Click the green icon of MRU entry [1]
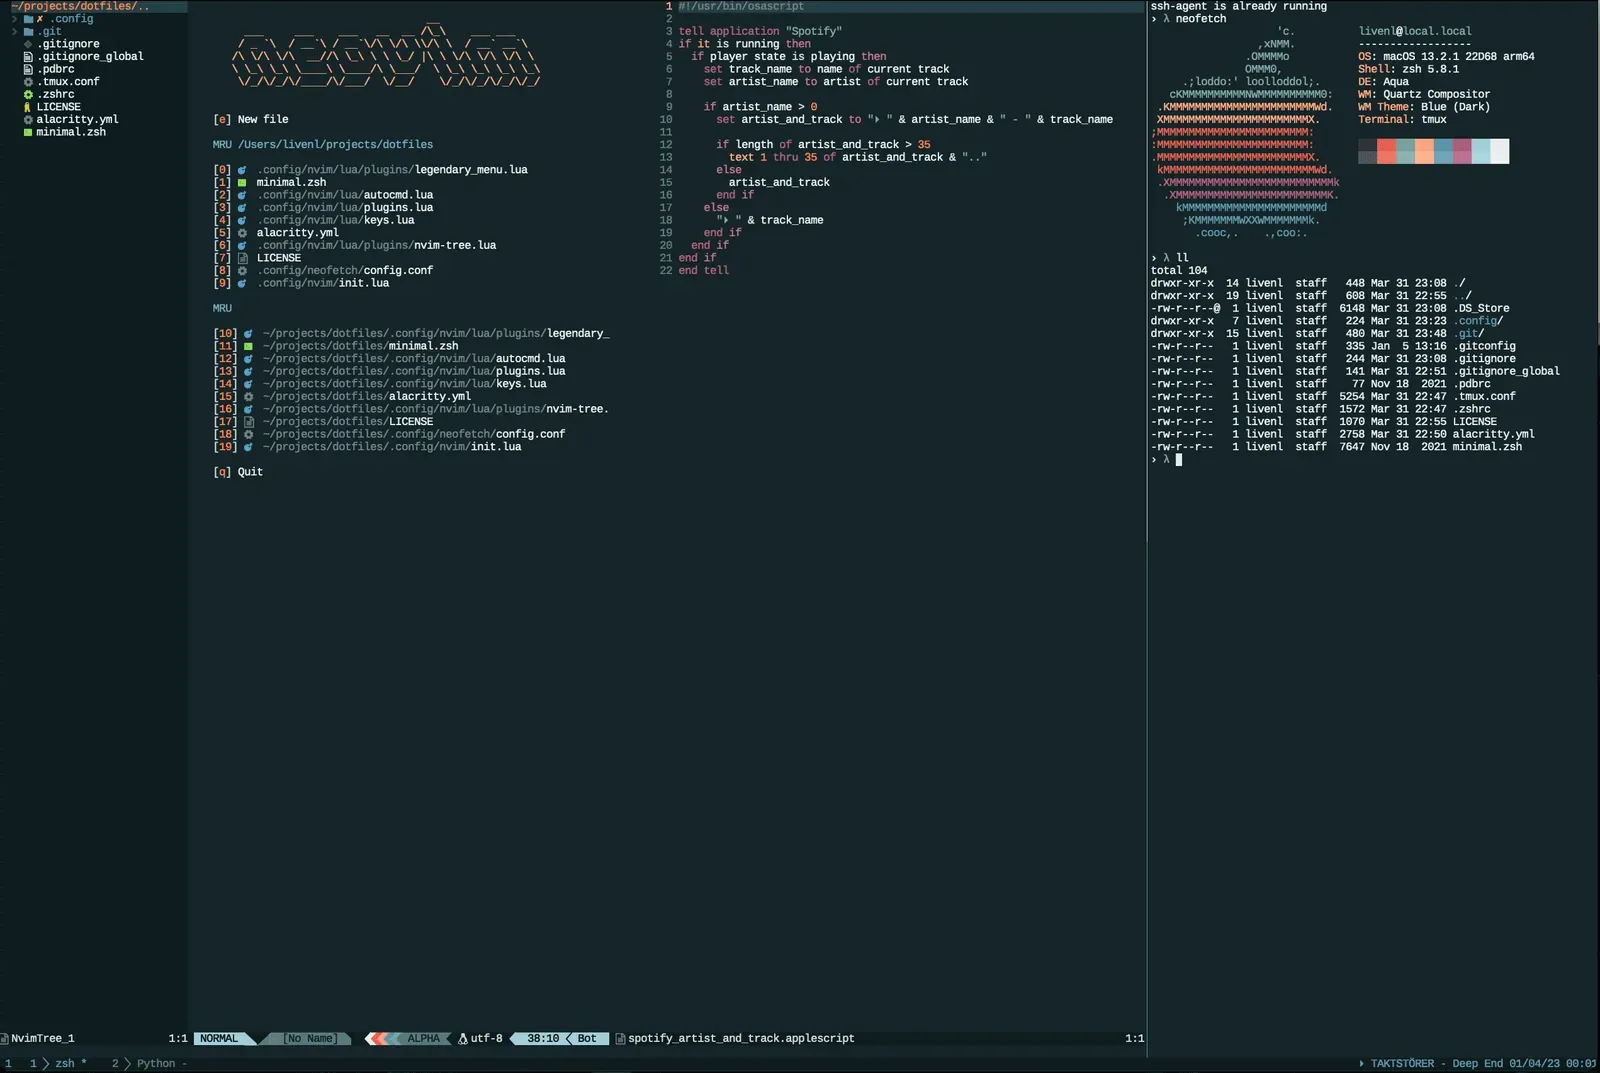The width and height of the screenshot is (1600, 1073). [242, 183]
